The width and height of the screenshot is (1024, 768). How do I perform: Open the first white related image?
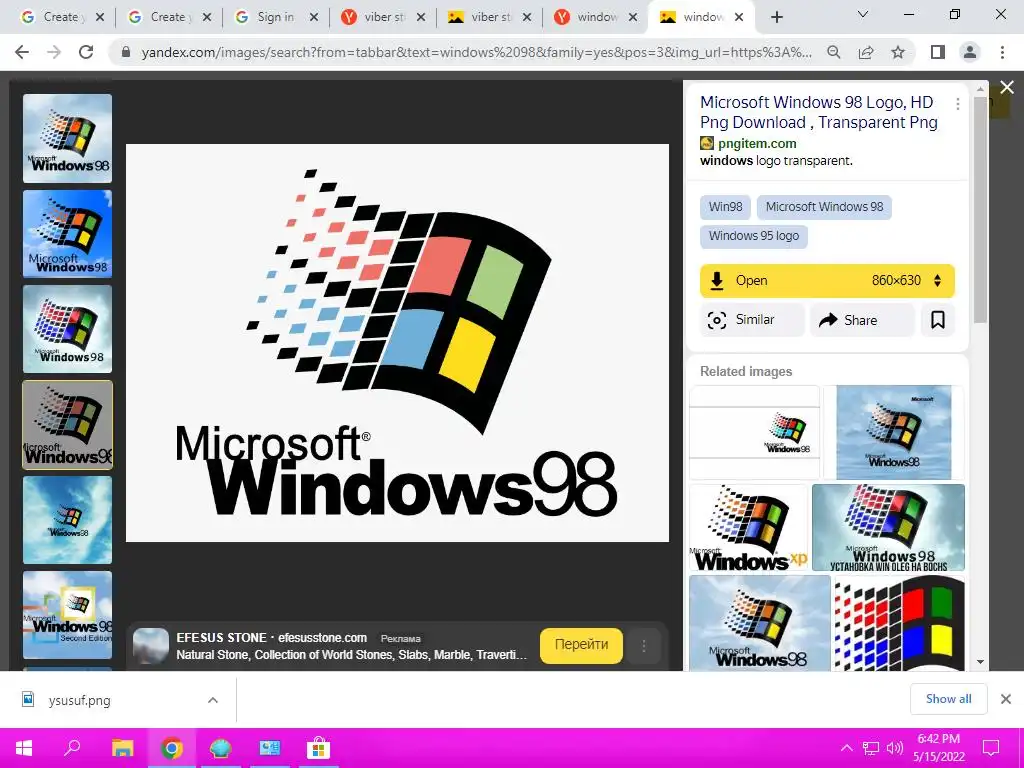(x=754, y=432)
